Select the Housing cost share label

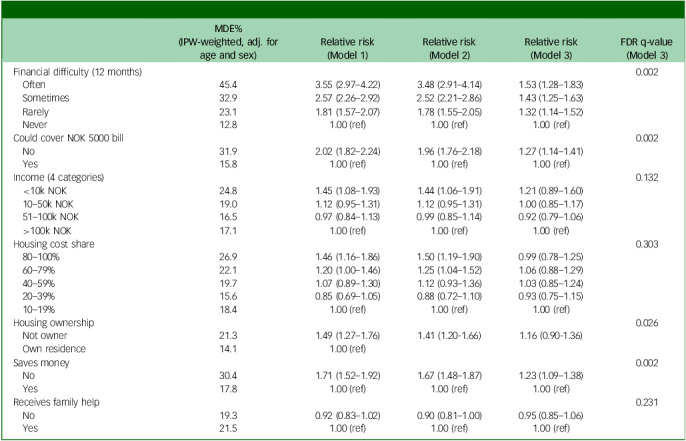tap(54, 244)
